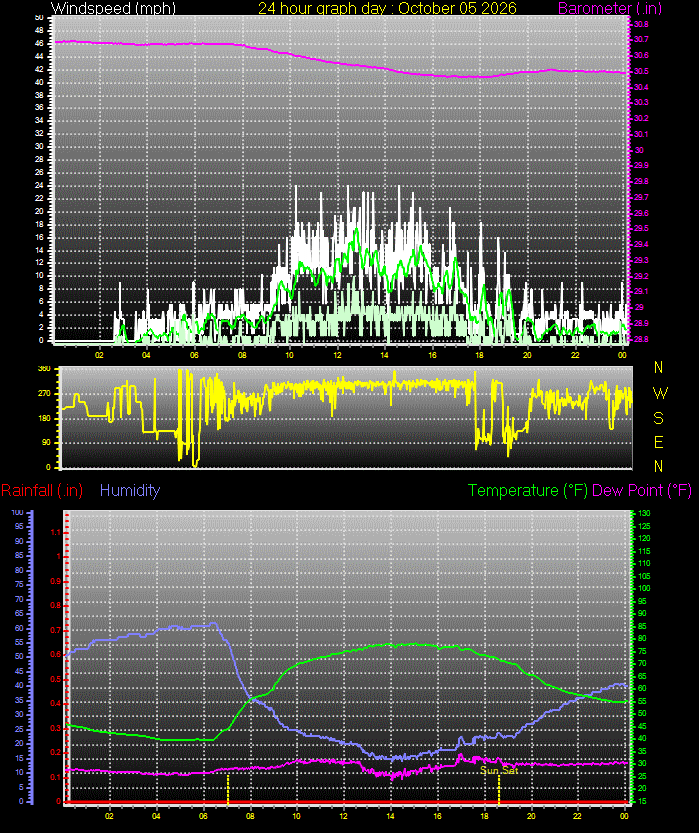Screen dimensions: 699x833
Task: Click the '90' wind direction axis value
Action: tap(46, 442)
